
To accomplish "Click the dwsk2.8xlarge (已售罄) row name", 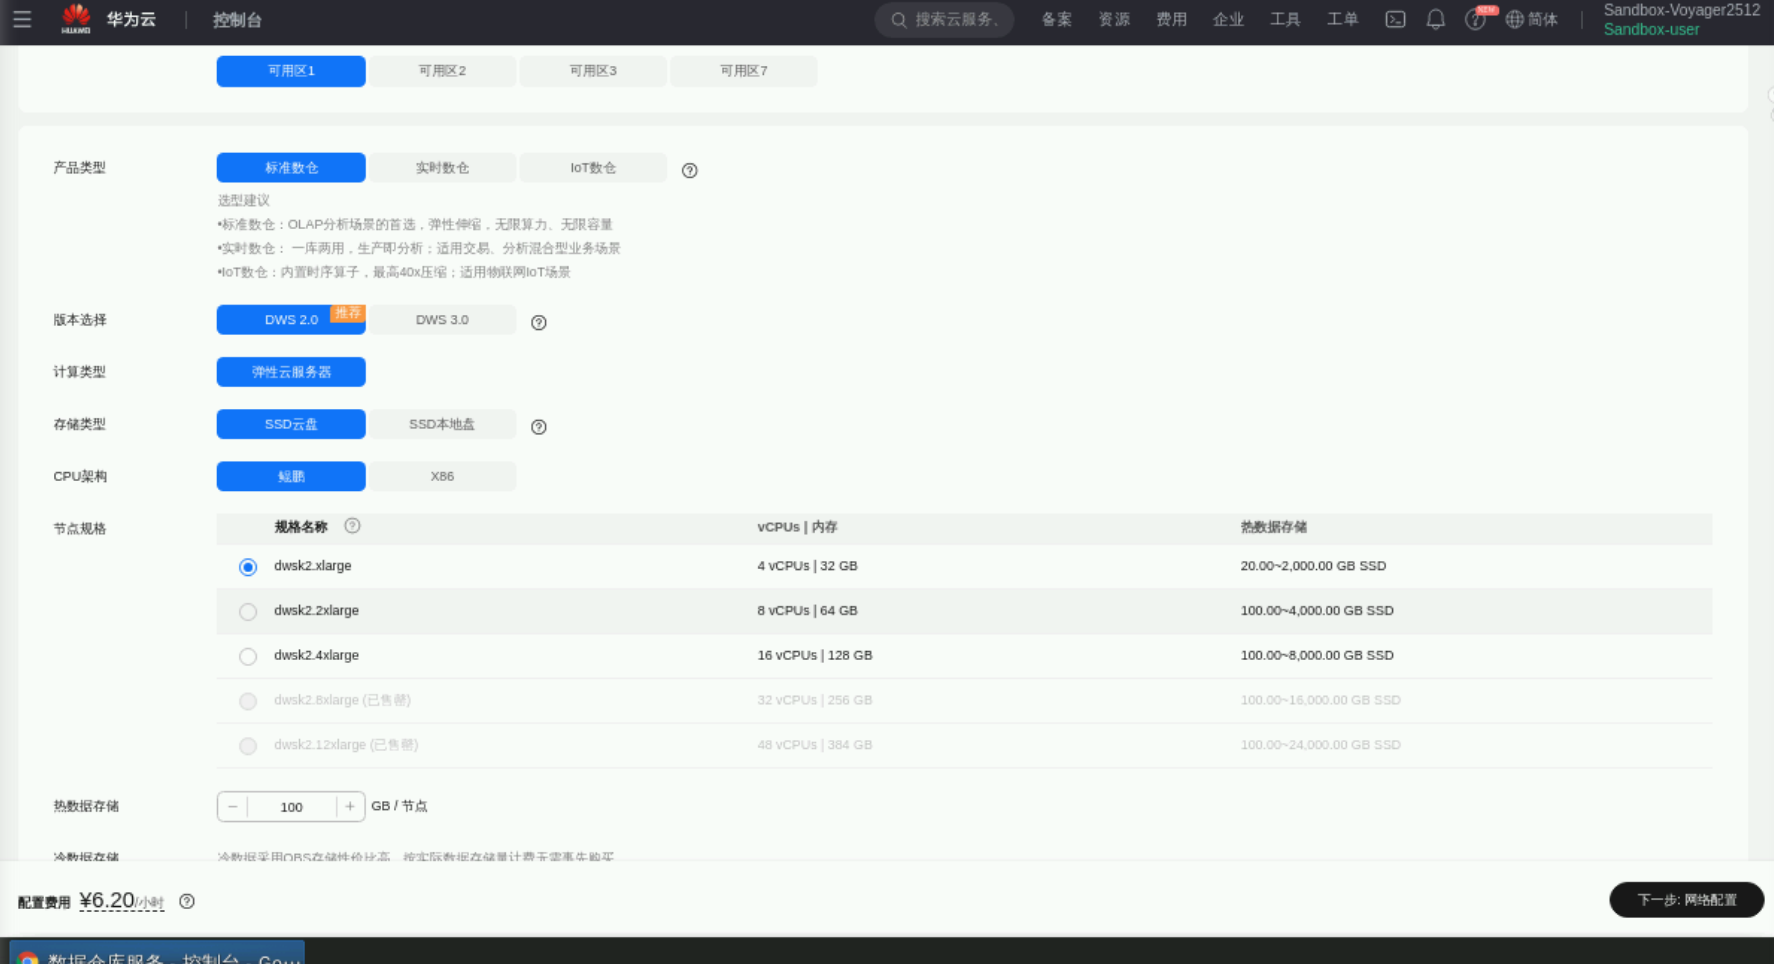I will tap(342, 700).
